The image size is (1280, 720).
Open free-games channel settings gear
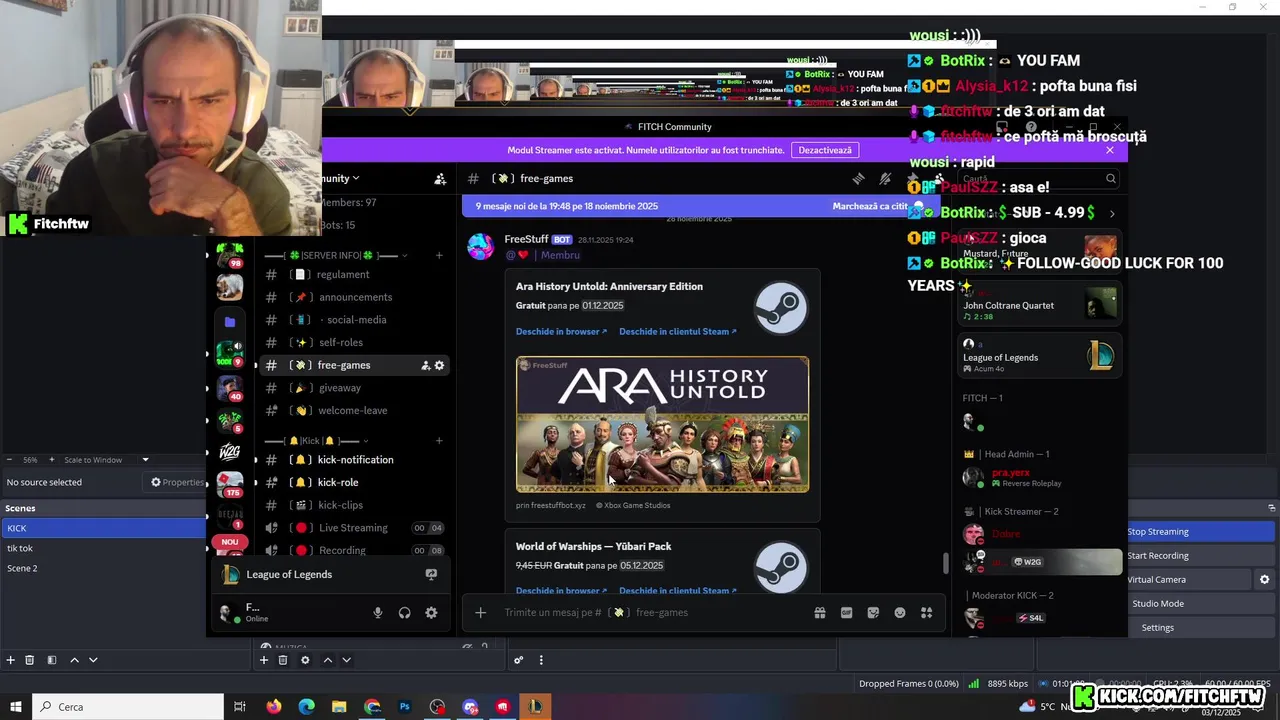click(439, 365)
